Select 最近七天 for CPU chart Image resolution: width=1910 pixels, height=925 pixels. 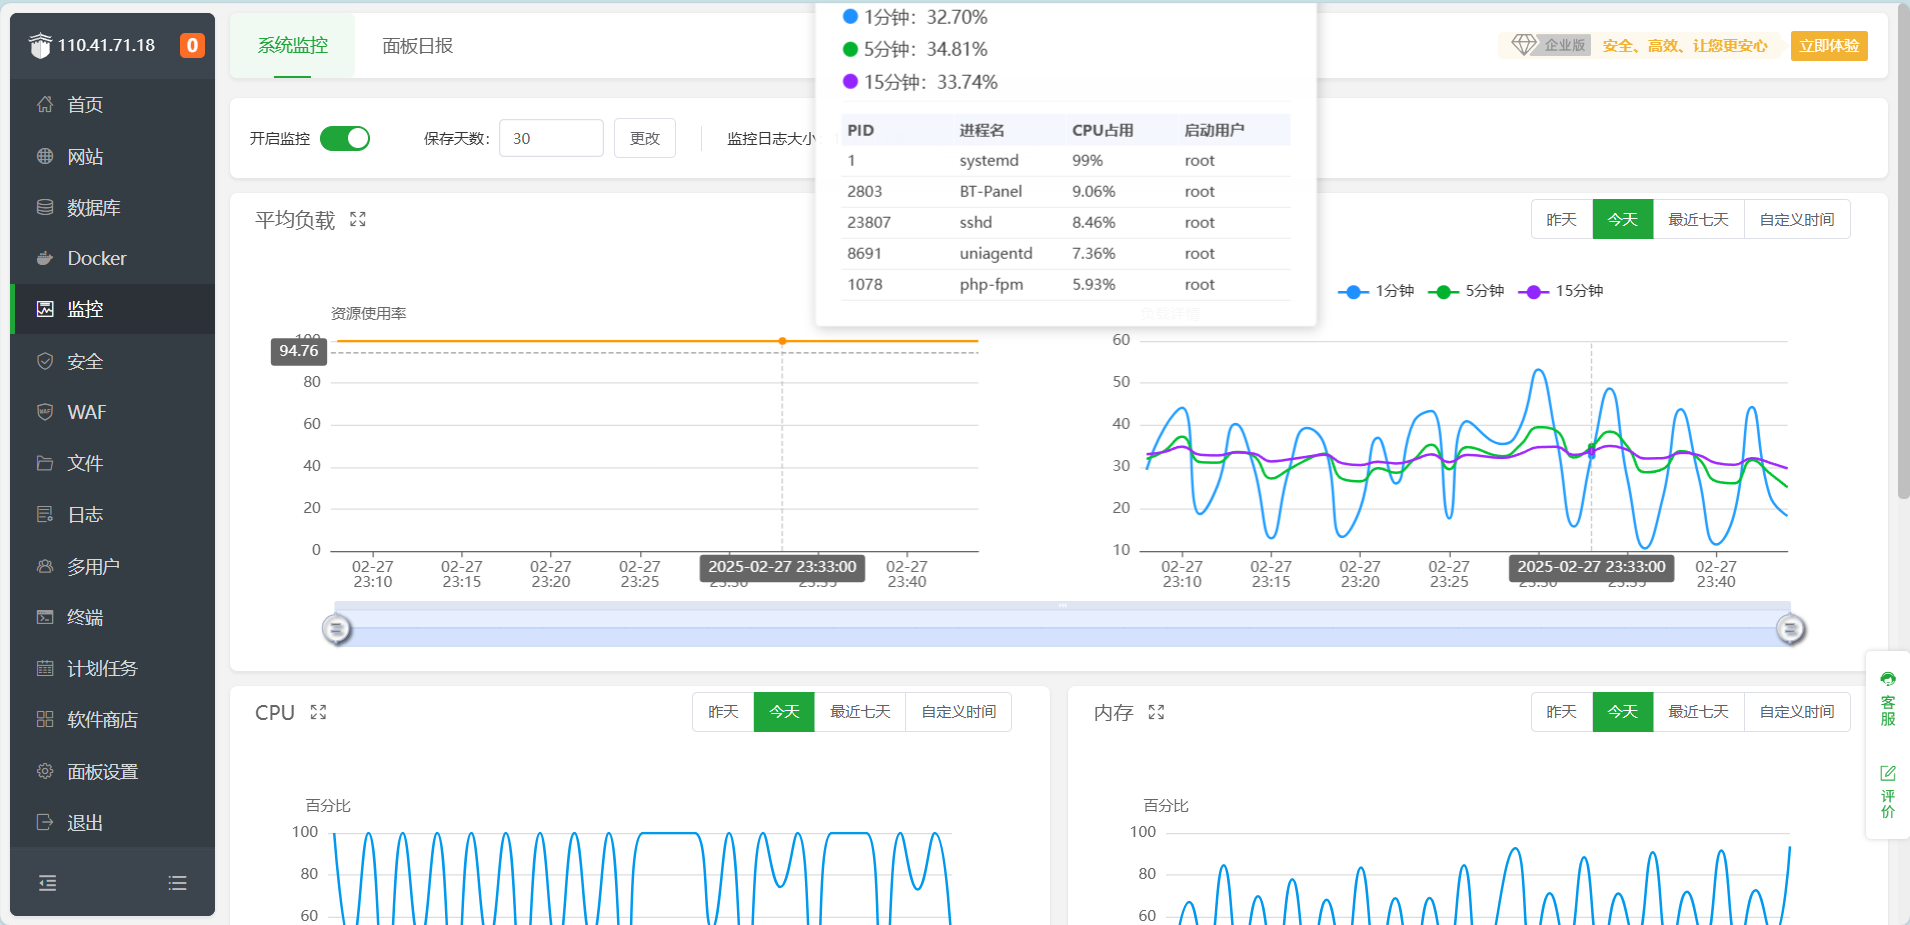[860, 712]
